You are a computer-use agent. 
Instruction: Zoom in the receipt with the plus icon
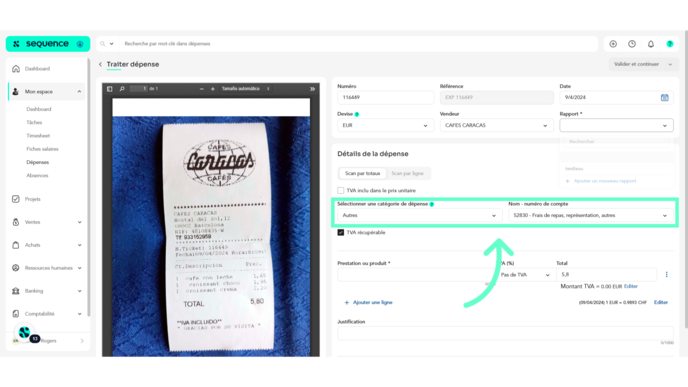(x=213, y=89)
